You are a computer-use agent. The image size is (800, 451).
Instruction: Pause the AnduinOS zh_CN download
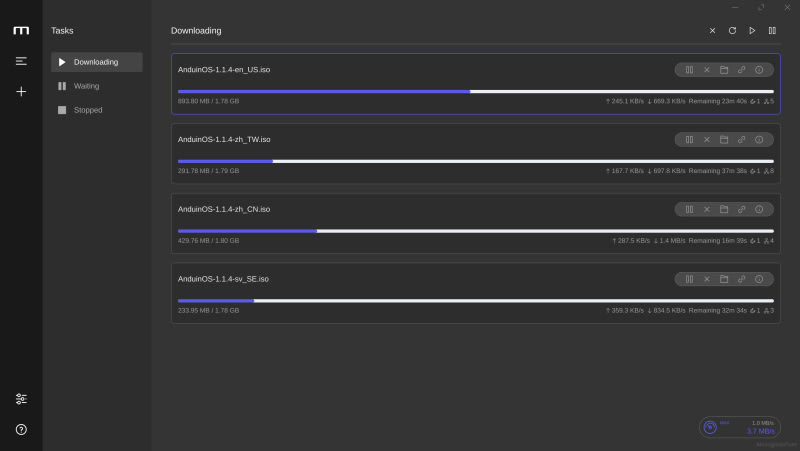pyautogui.click(x=689, y=209)
